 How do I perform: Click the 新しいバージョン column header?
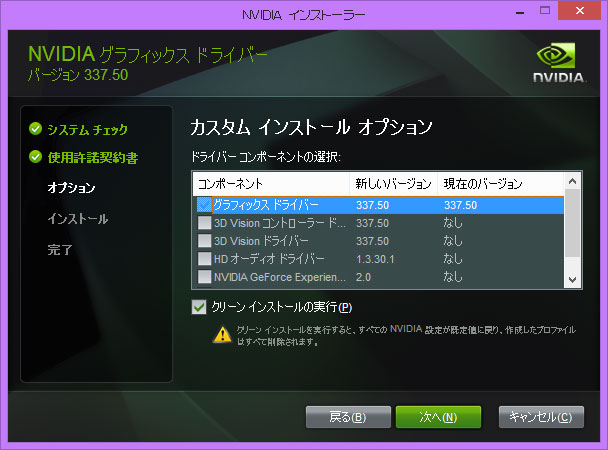pos(394,184)
